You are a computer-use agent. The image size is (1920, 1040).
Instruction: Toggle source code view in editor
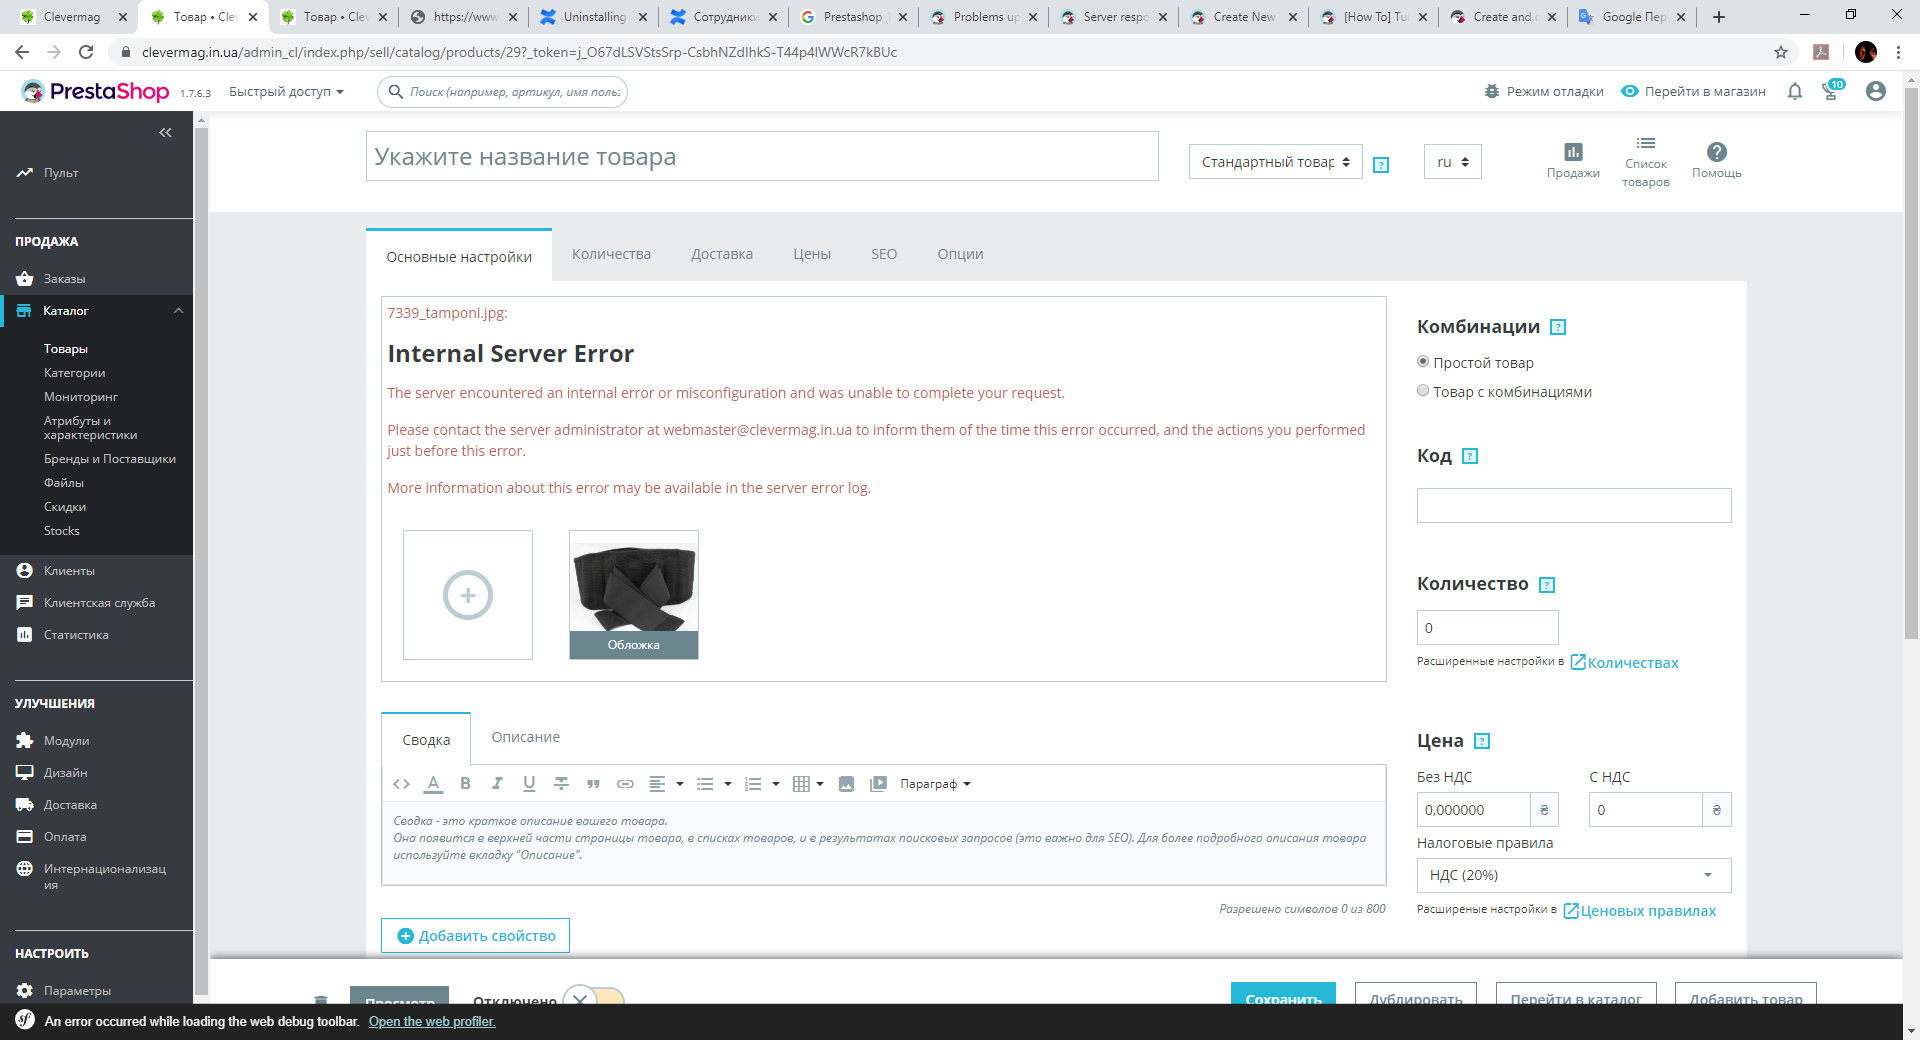[401, 784]
